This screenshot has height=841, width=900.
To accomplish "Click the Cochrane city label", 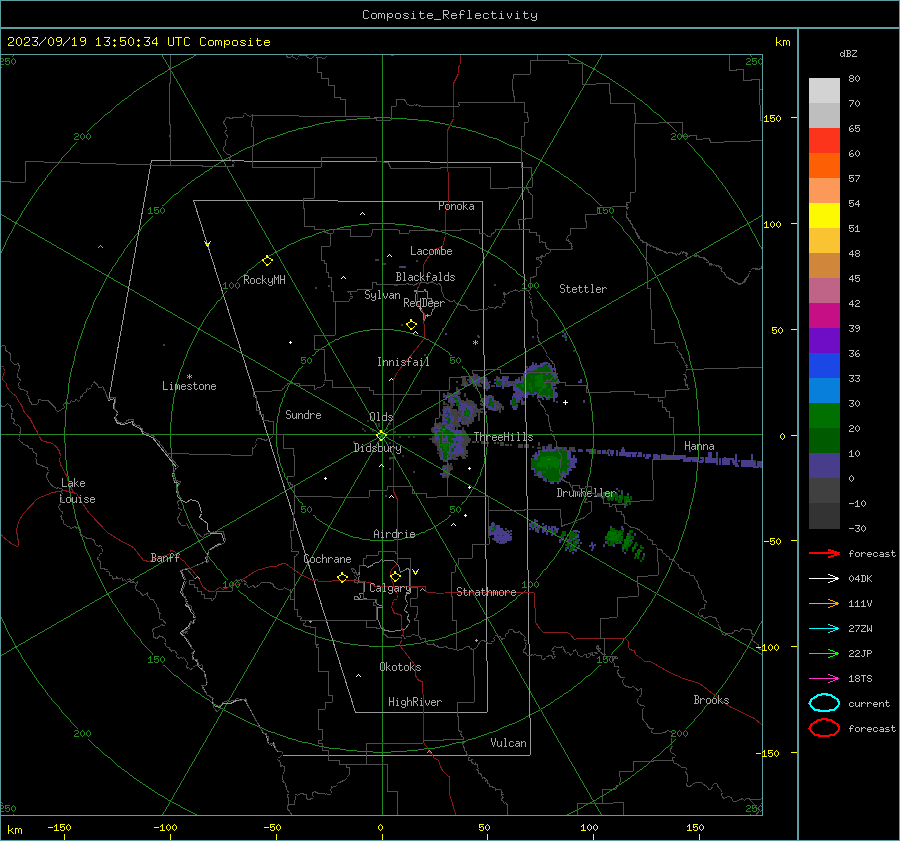I will (327, 559).
